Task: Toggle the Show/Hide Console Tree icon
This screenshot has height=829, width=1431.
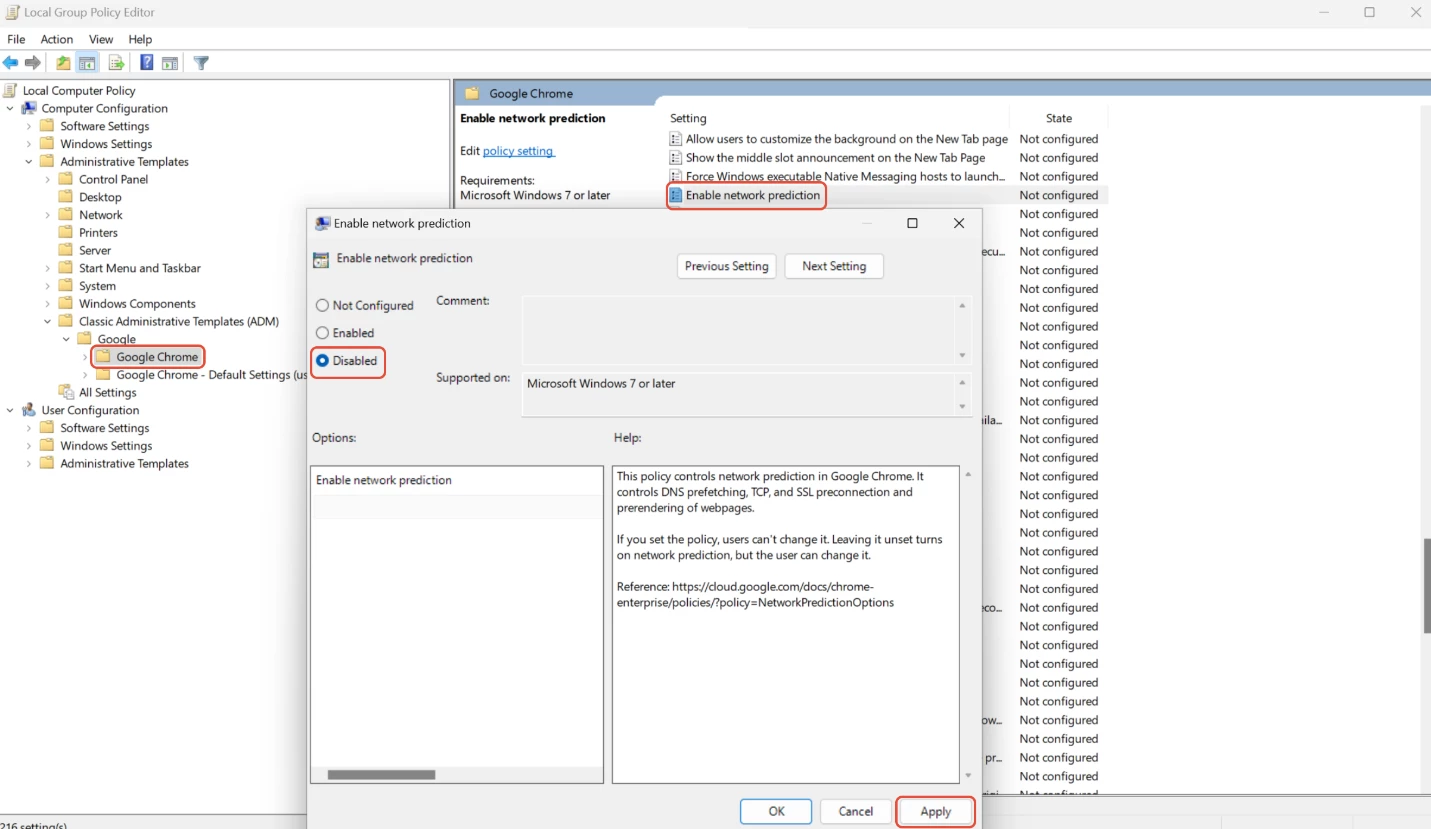Action: point(88,63)
